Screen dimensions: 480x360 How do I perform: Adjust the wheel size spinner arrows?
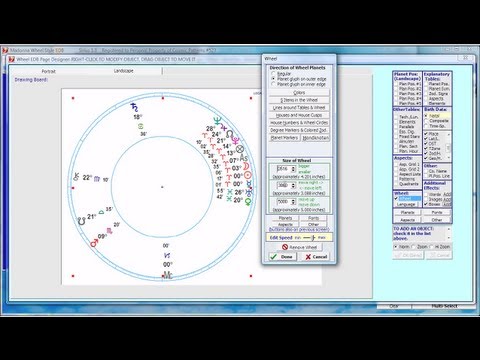(x=293, y=169)
